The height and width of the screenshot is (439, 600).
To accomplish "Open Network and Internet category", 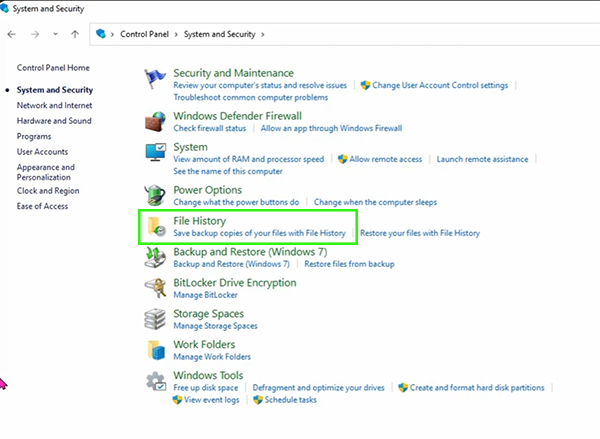I will coord(54,105).
